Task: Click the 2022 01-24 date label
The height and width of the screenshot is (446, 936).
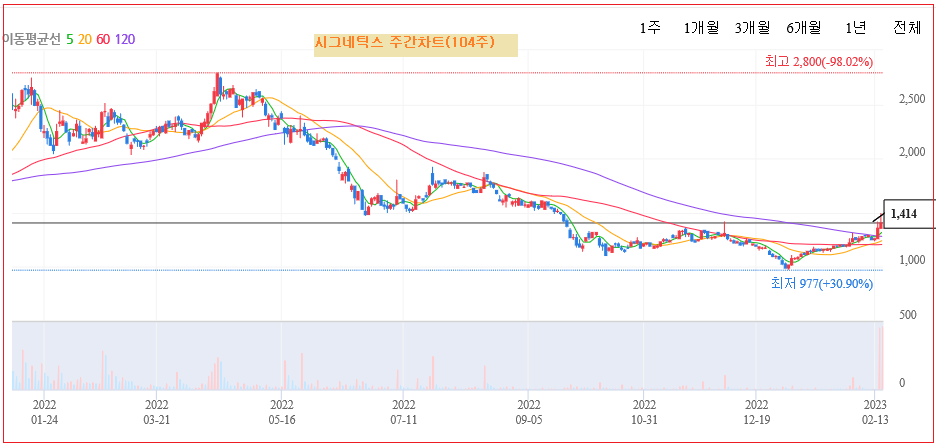Action: (x=44, y=413)
